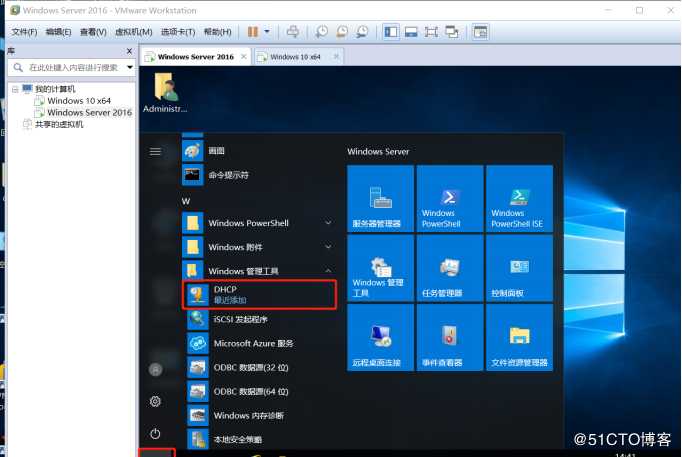
Task: Open 画图 Paint from the app list
Action: (x=259, y=151)
